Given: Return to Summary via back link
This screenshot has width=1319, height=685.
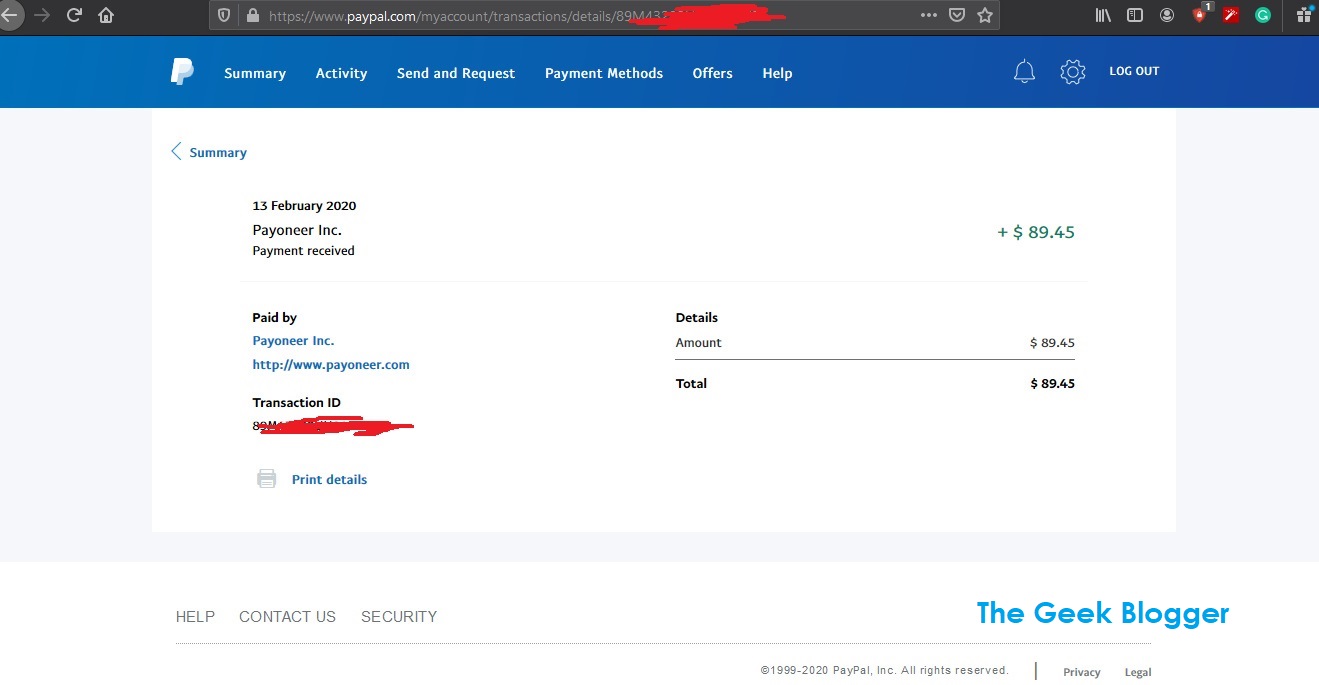Looking at the screenshot, I should coord(218,152).
